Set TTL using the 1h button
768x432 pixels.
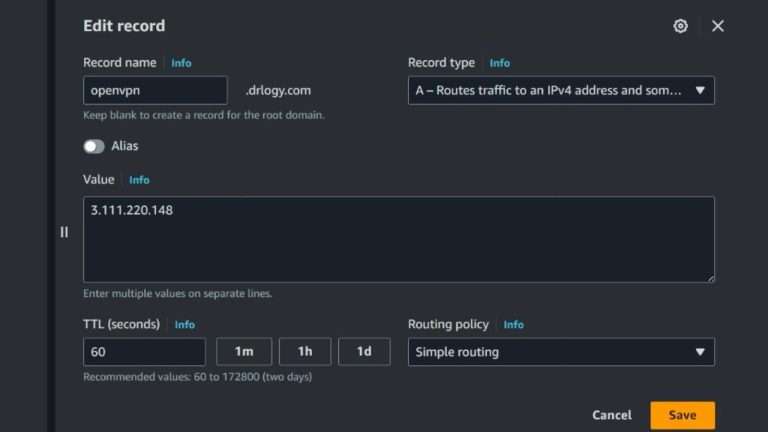[305, 352]
